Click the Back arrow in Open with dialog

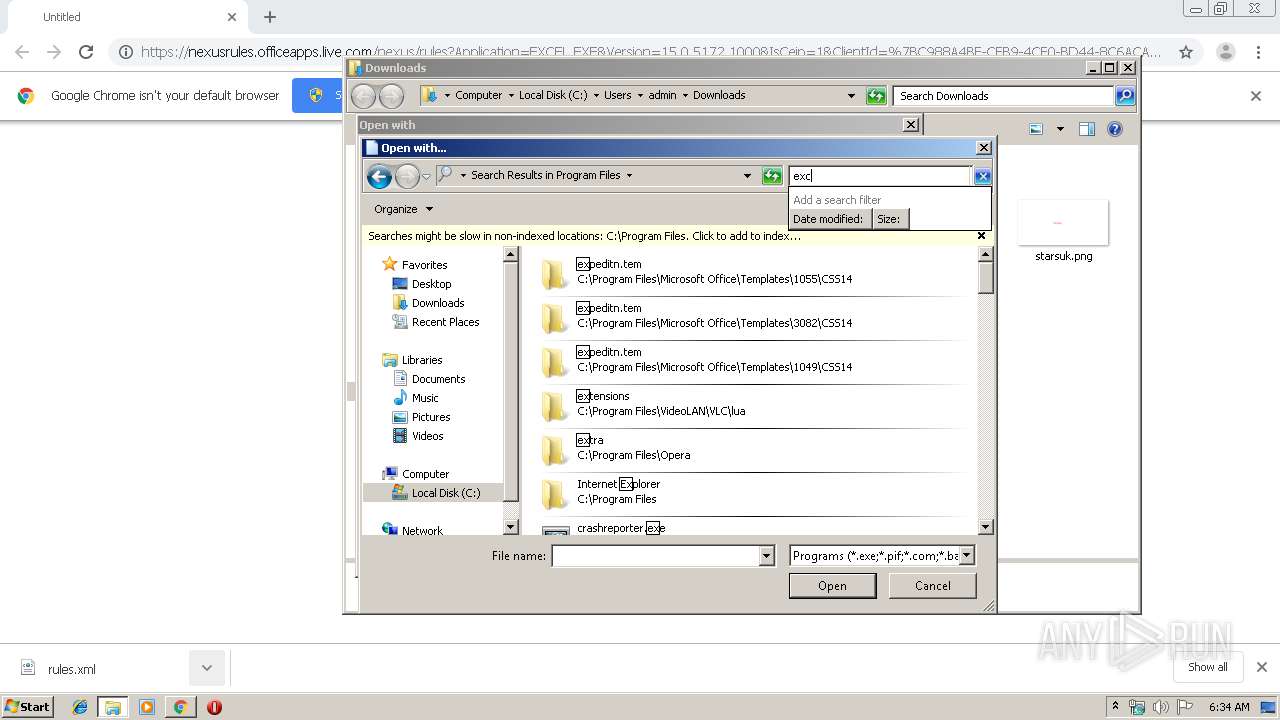379,177
